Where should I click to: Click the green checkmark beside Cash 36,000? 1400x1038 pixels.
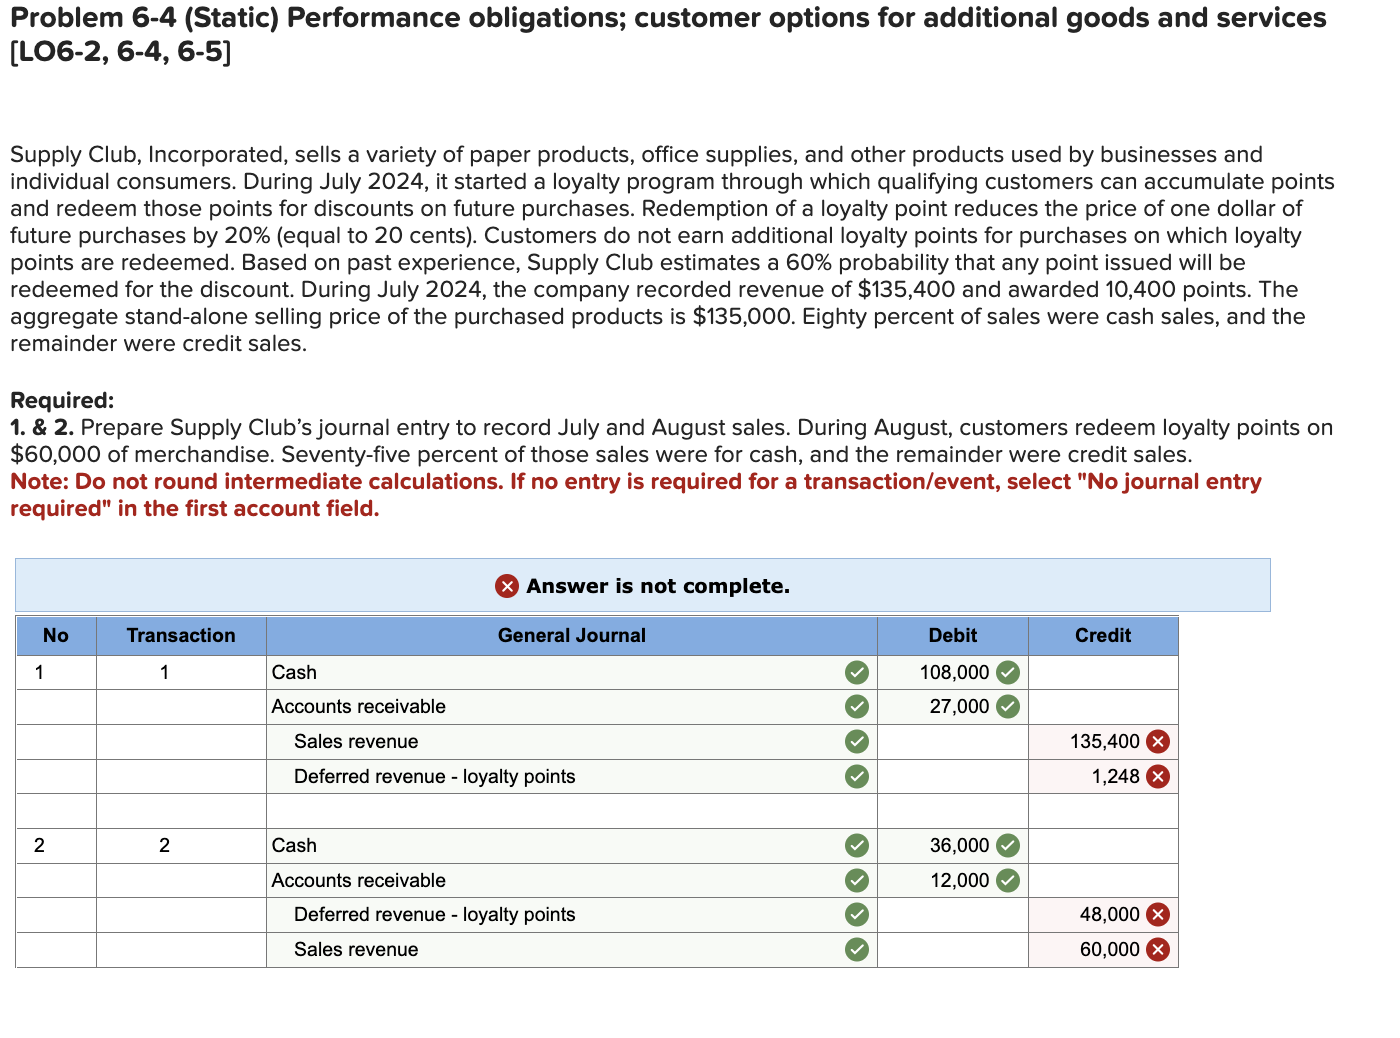1008,845
